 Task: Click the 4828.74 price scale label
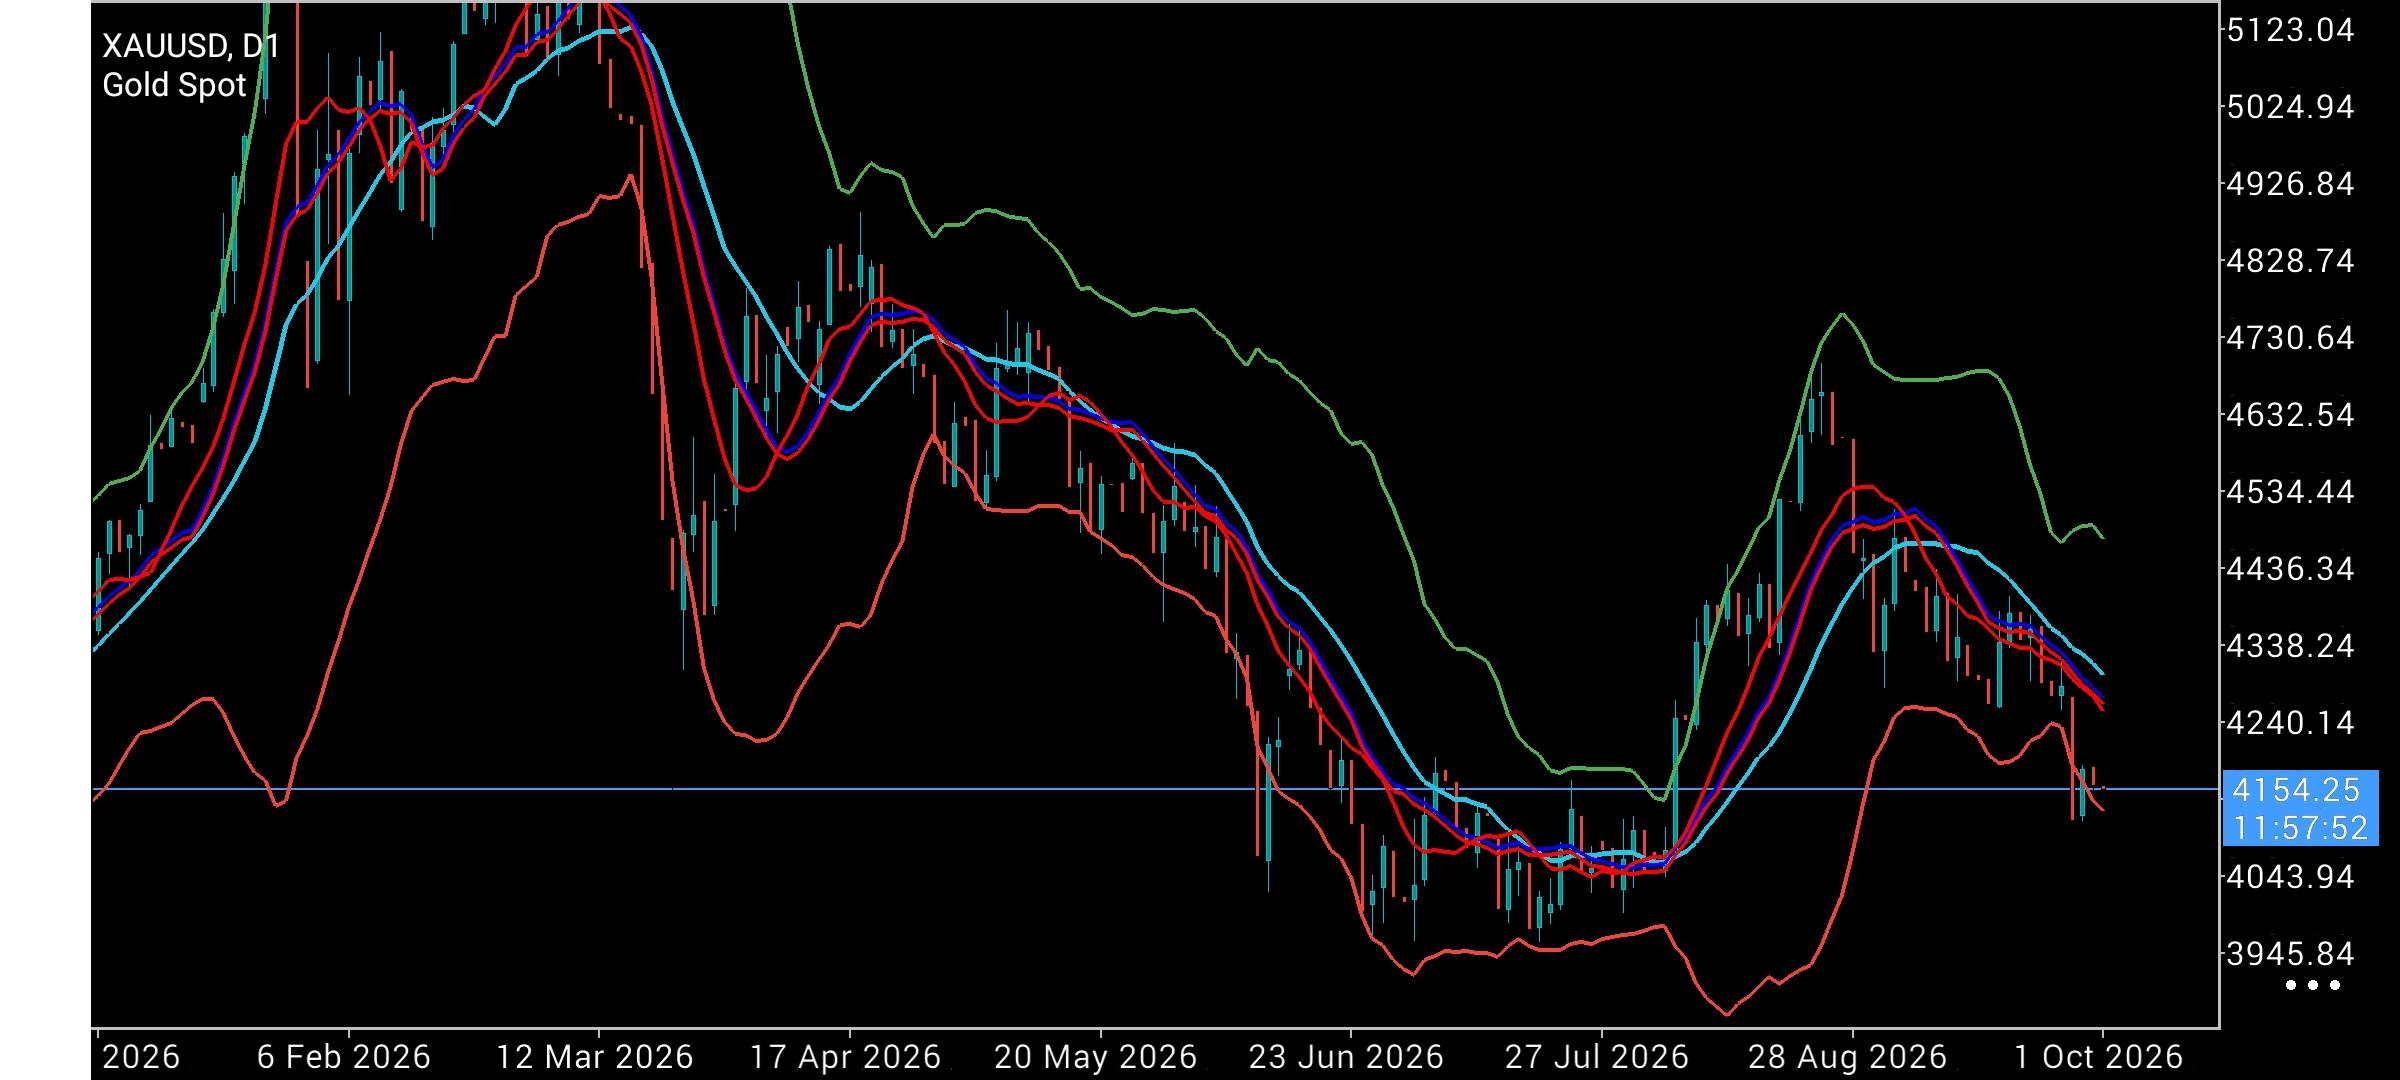(x=2290, y=261)
